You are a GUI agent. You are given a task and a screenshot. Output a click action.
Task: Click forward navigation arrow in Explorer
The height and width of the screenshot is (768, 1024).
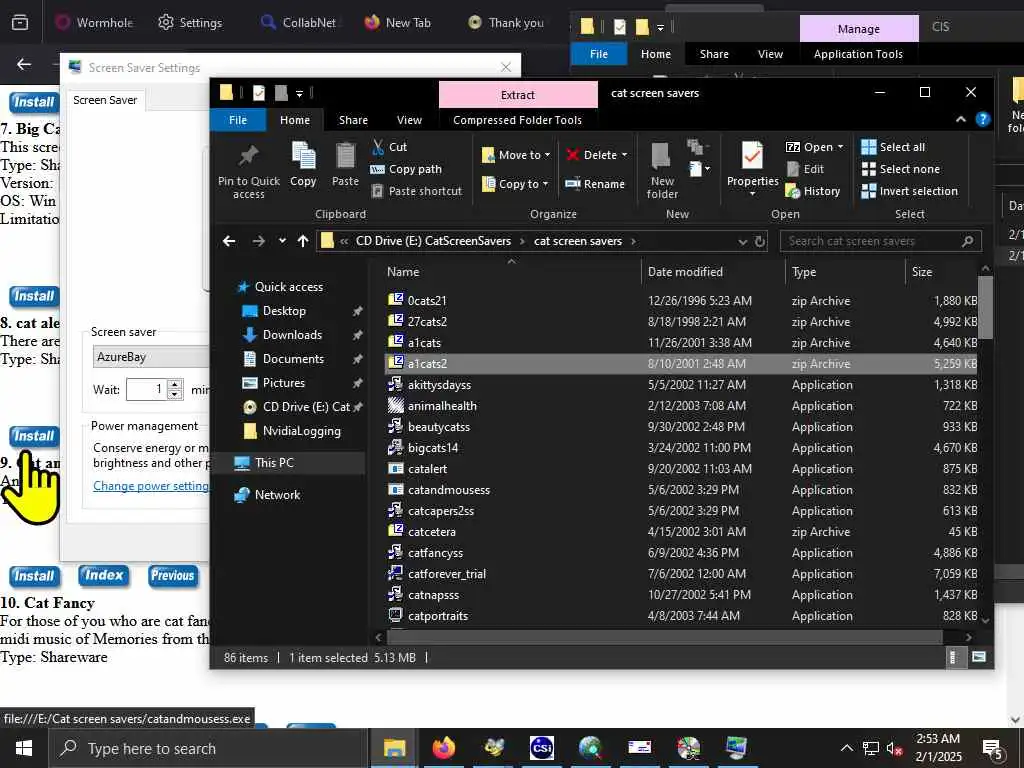259,241
